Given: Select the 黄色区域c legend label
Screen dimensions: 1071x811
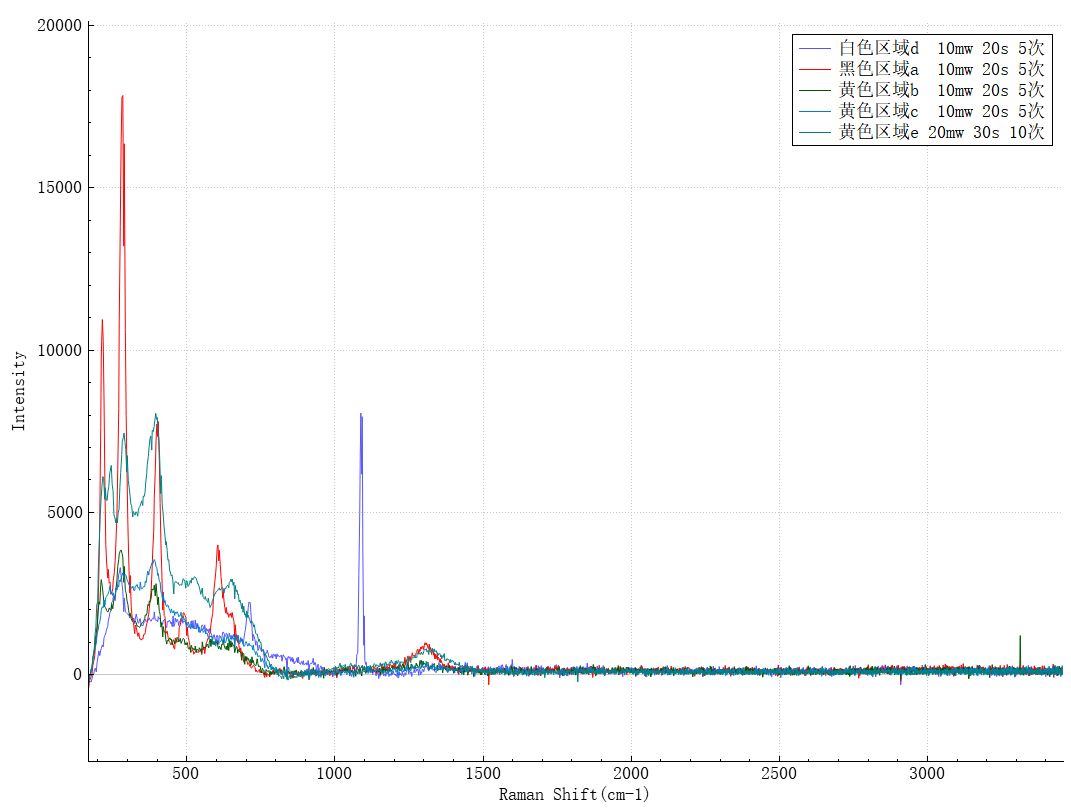Looking at the screenshot, I should (941, 111).
